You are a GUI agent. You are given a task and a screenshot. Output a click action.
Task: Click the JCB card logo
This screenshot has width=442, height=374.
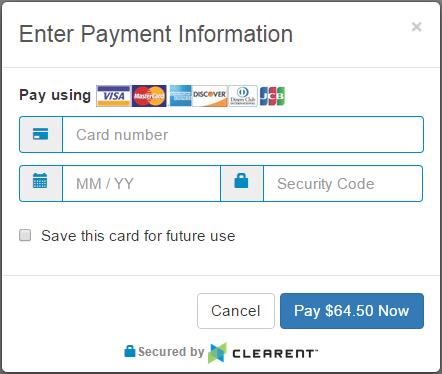(272, 96)
